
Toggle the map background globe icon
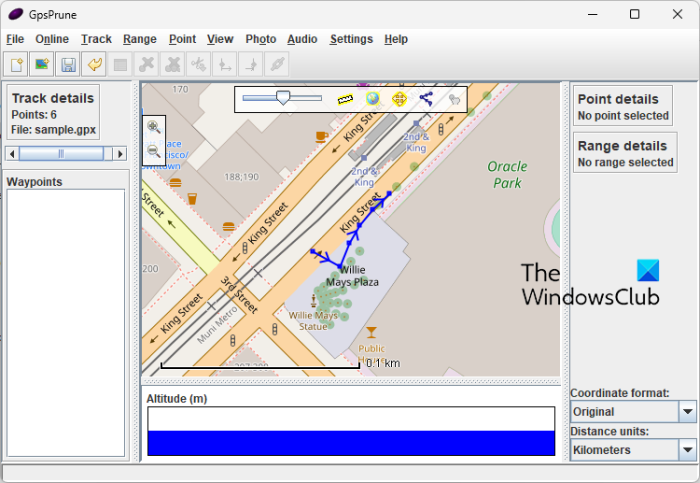373,99
